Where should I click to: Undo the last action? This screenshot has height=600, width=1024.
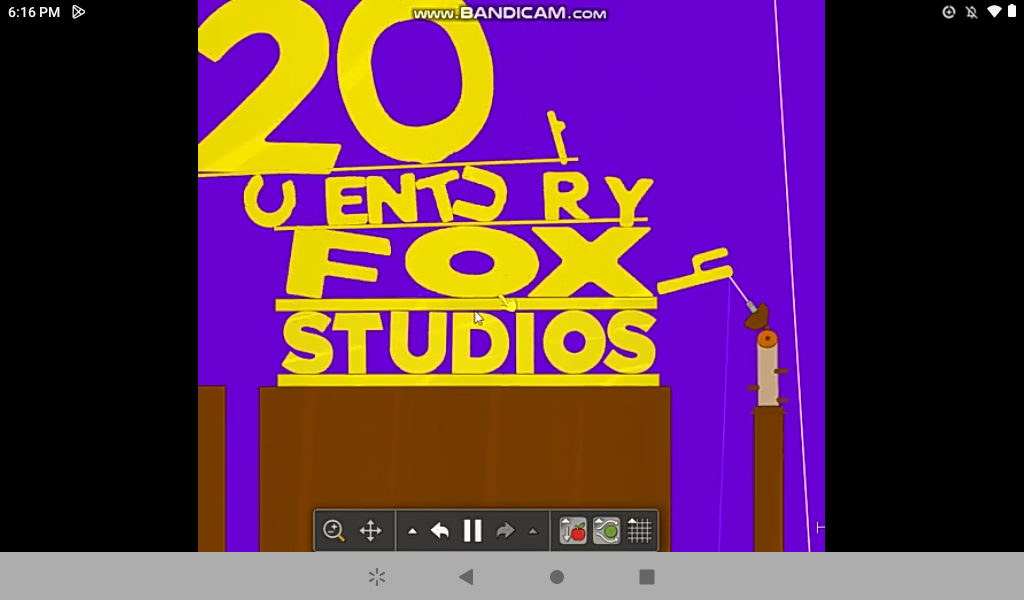pyautogui.click(x=440, y=531)
